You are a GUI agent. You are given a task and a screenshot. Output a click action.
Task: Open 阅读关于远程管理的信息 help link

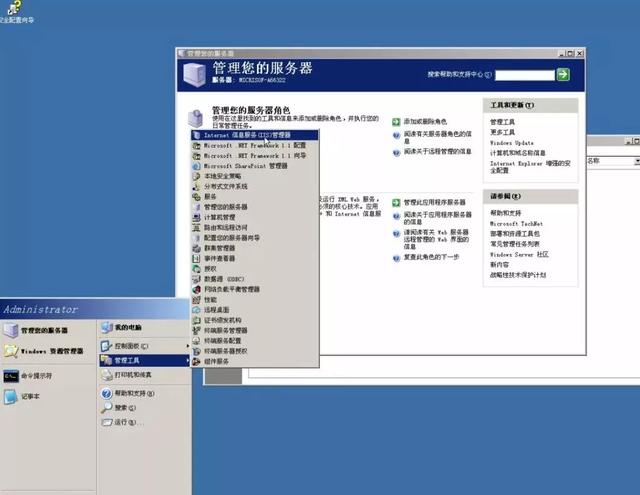(438, 151)
